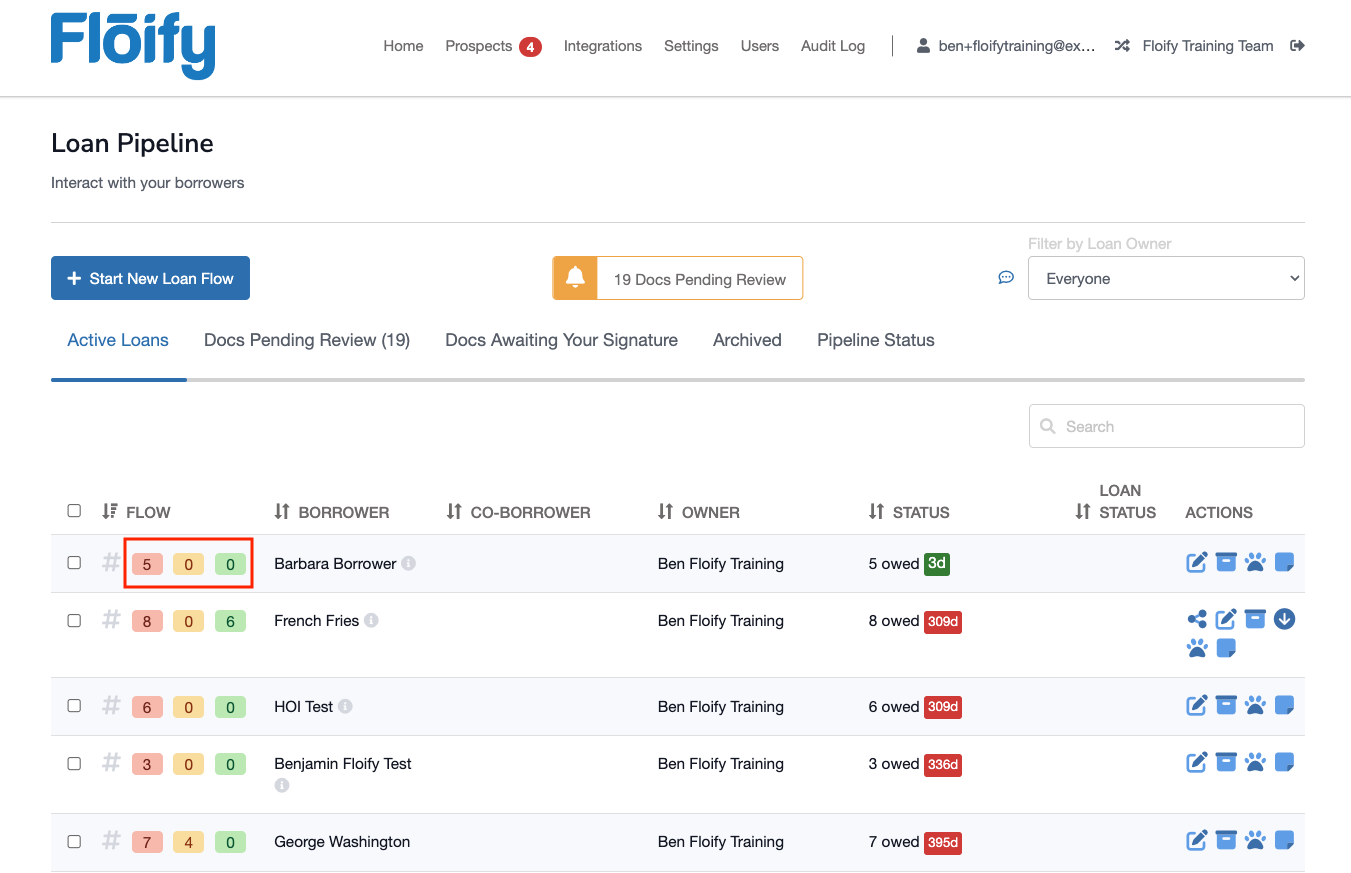Click the edit icon for Barbara Borrower
Viewport: 1351px width, 873px height.
pos(1197,563)
